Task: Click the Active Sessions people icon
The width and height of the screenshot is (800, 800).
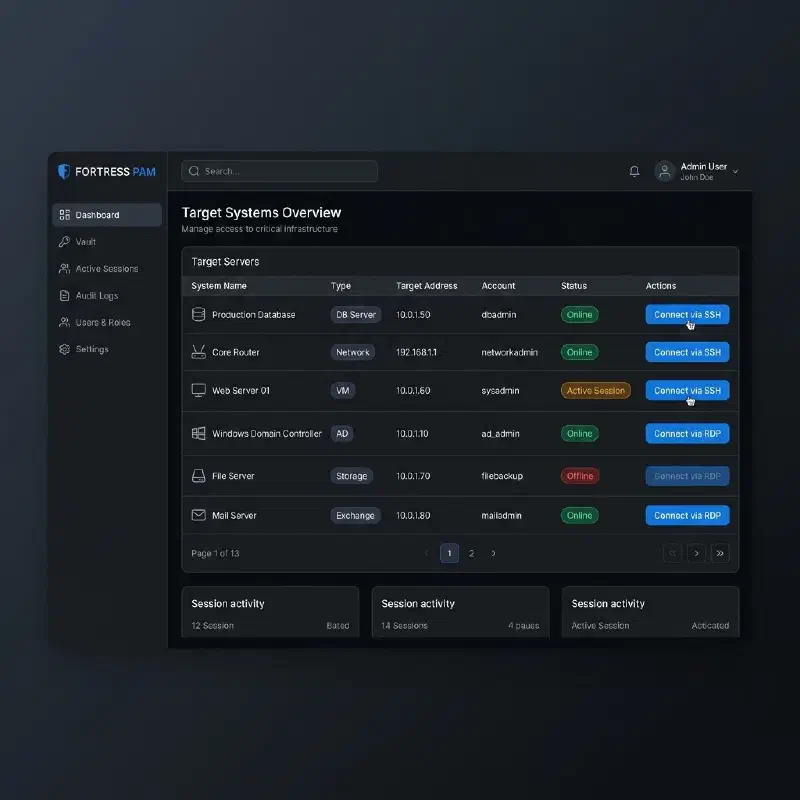Action: point(64,268)
